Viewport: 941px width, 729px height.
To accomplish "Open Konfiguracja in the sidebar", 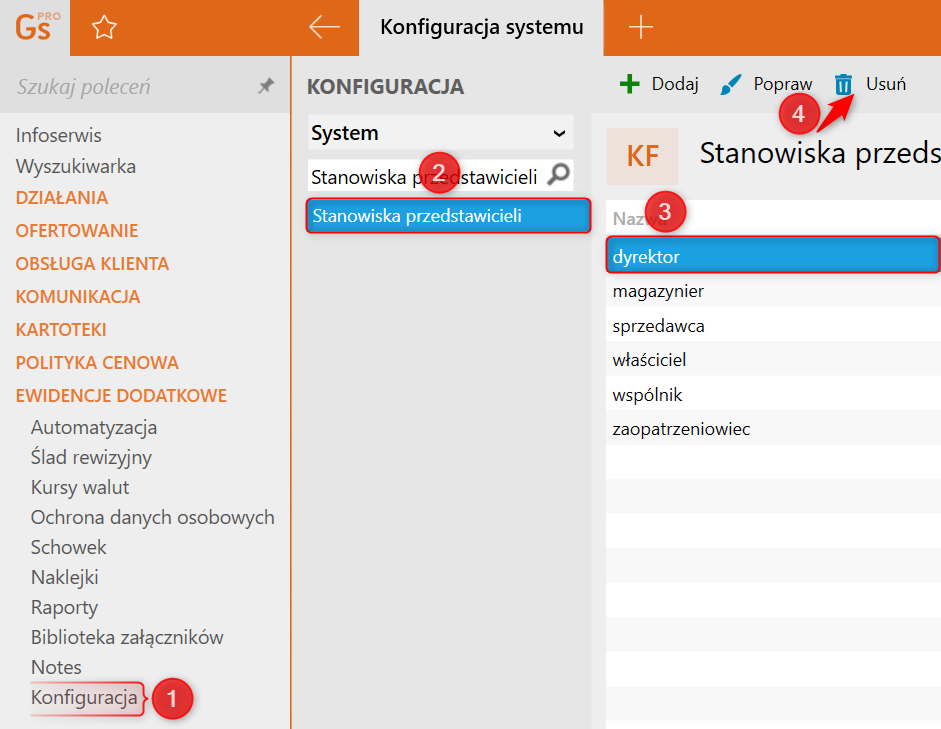I will (85, 698).
